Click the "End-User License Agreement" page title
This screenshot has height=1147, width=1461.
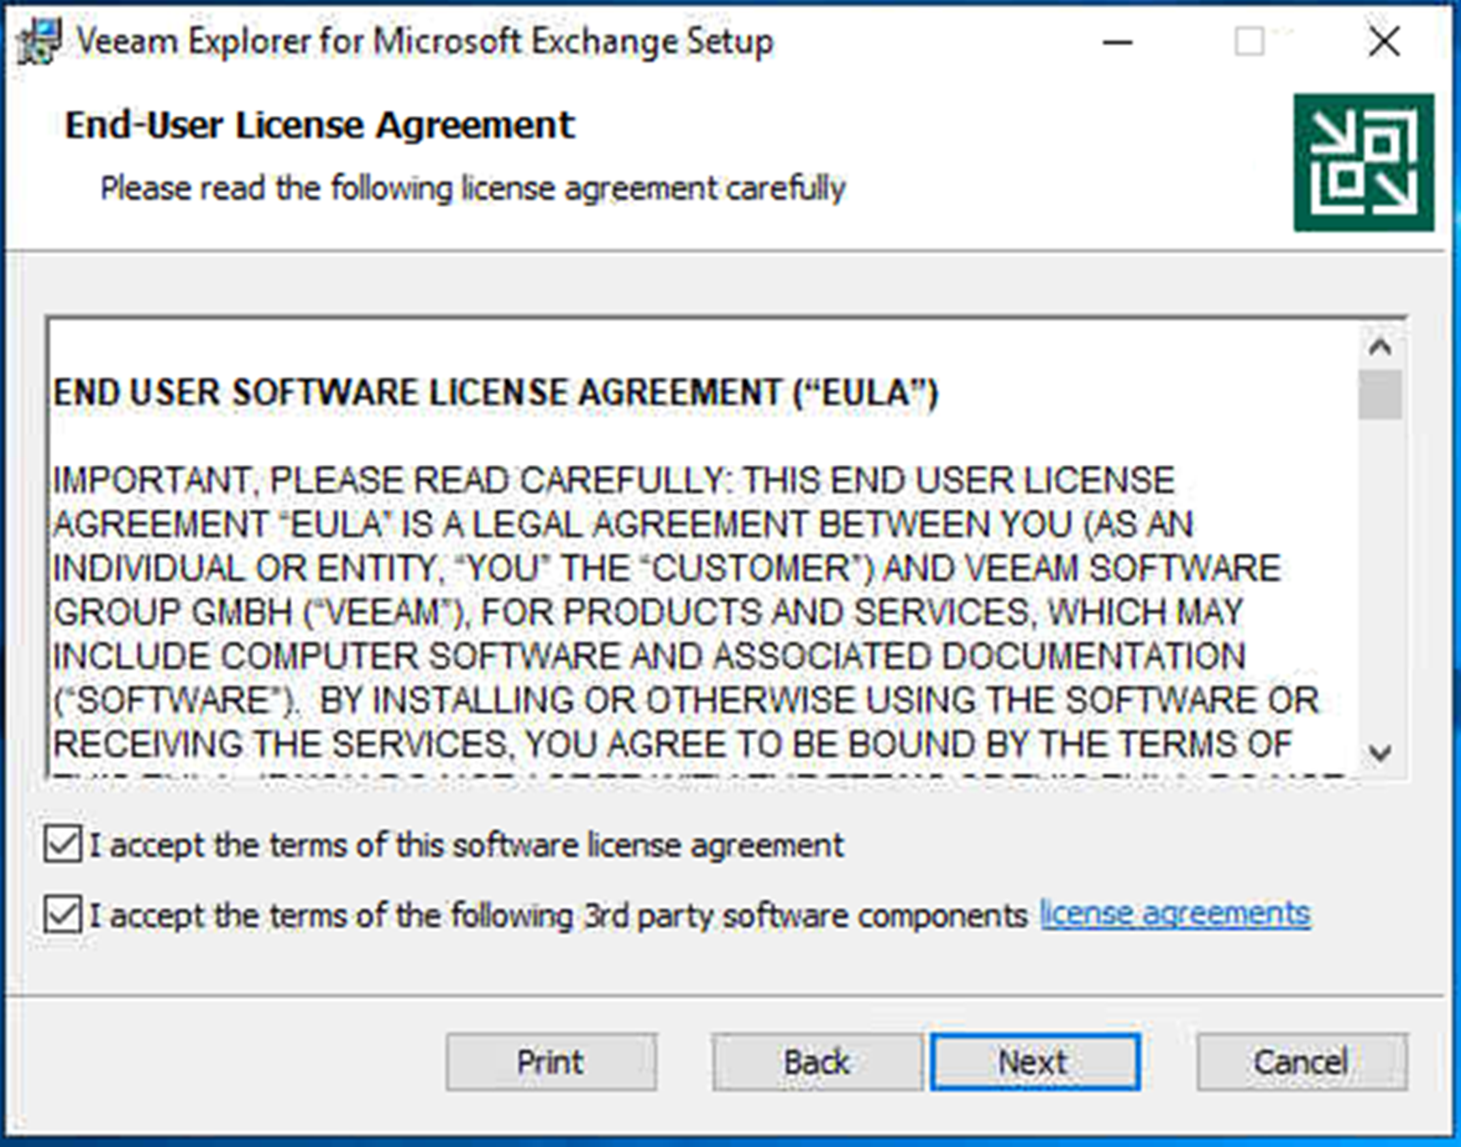click(x=320, y=125)
